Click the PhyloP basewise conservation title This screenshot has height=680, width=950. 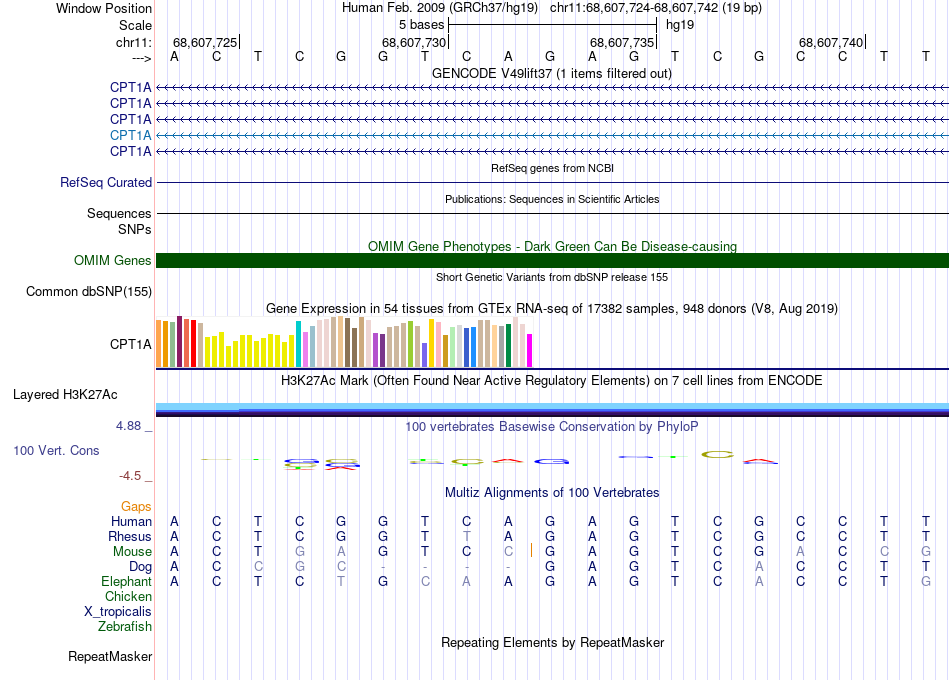pos(552,427)
